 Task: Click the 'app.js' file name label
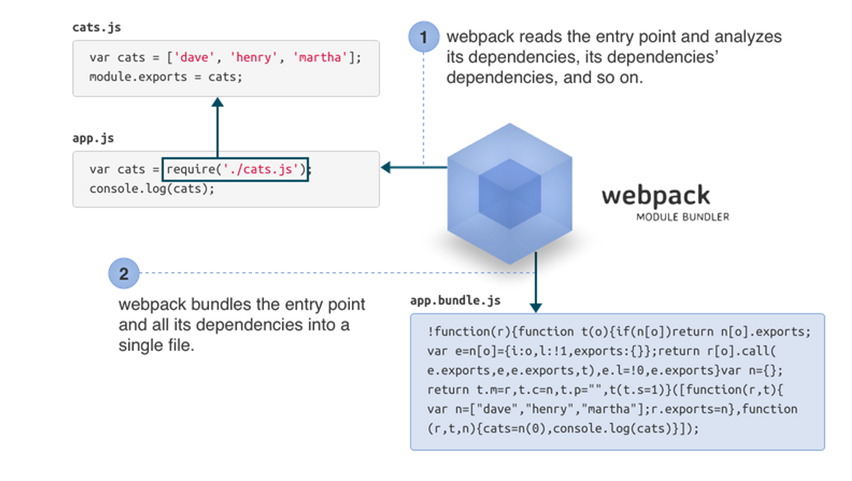pyautogui.click(x=93, y=138)
